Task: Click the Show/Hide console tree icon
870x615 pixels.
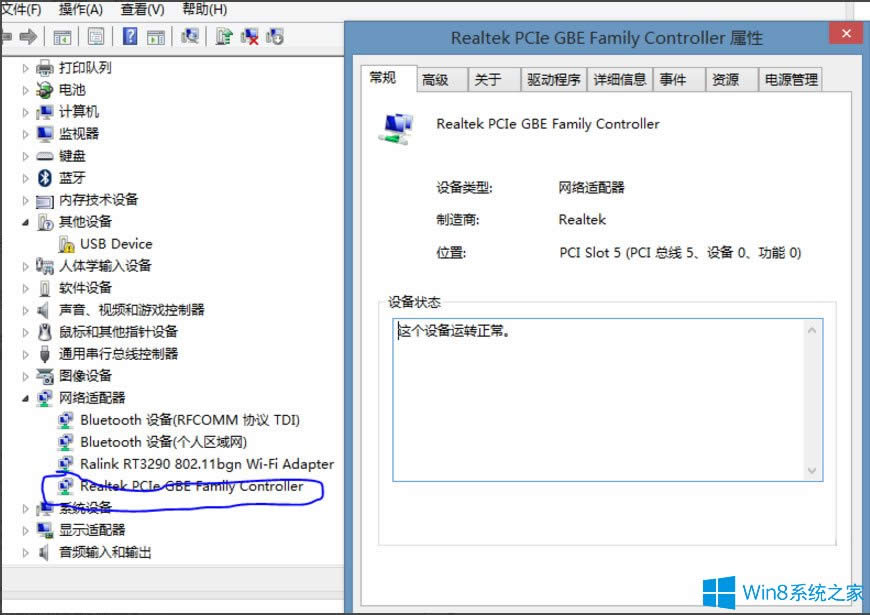Action: tap(62, 37)
